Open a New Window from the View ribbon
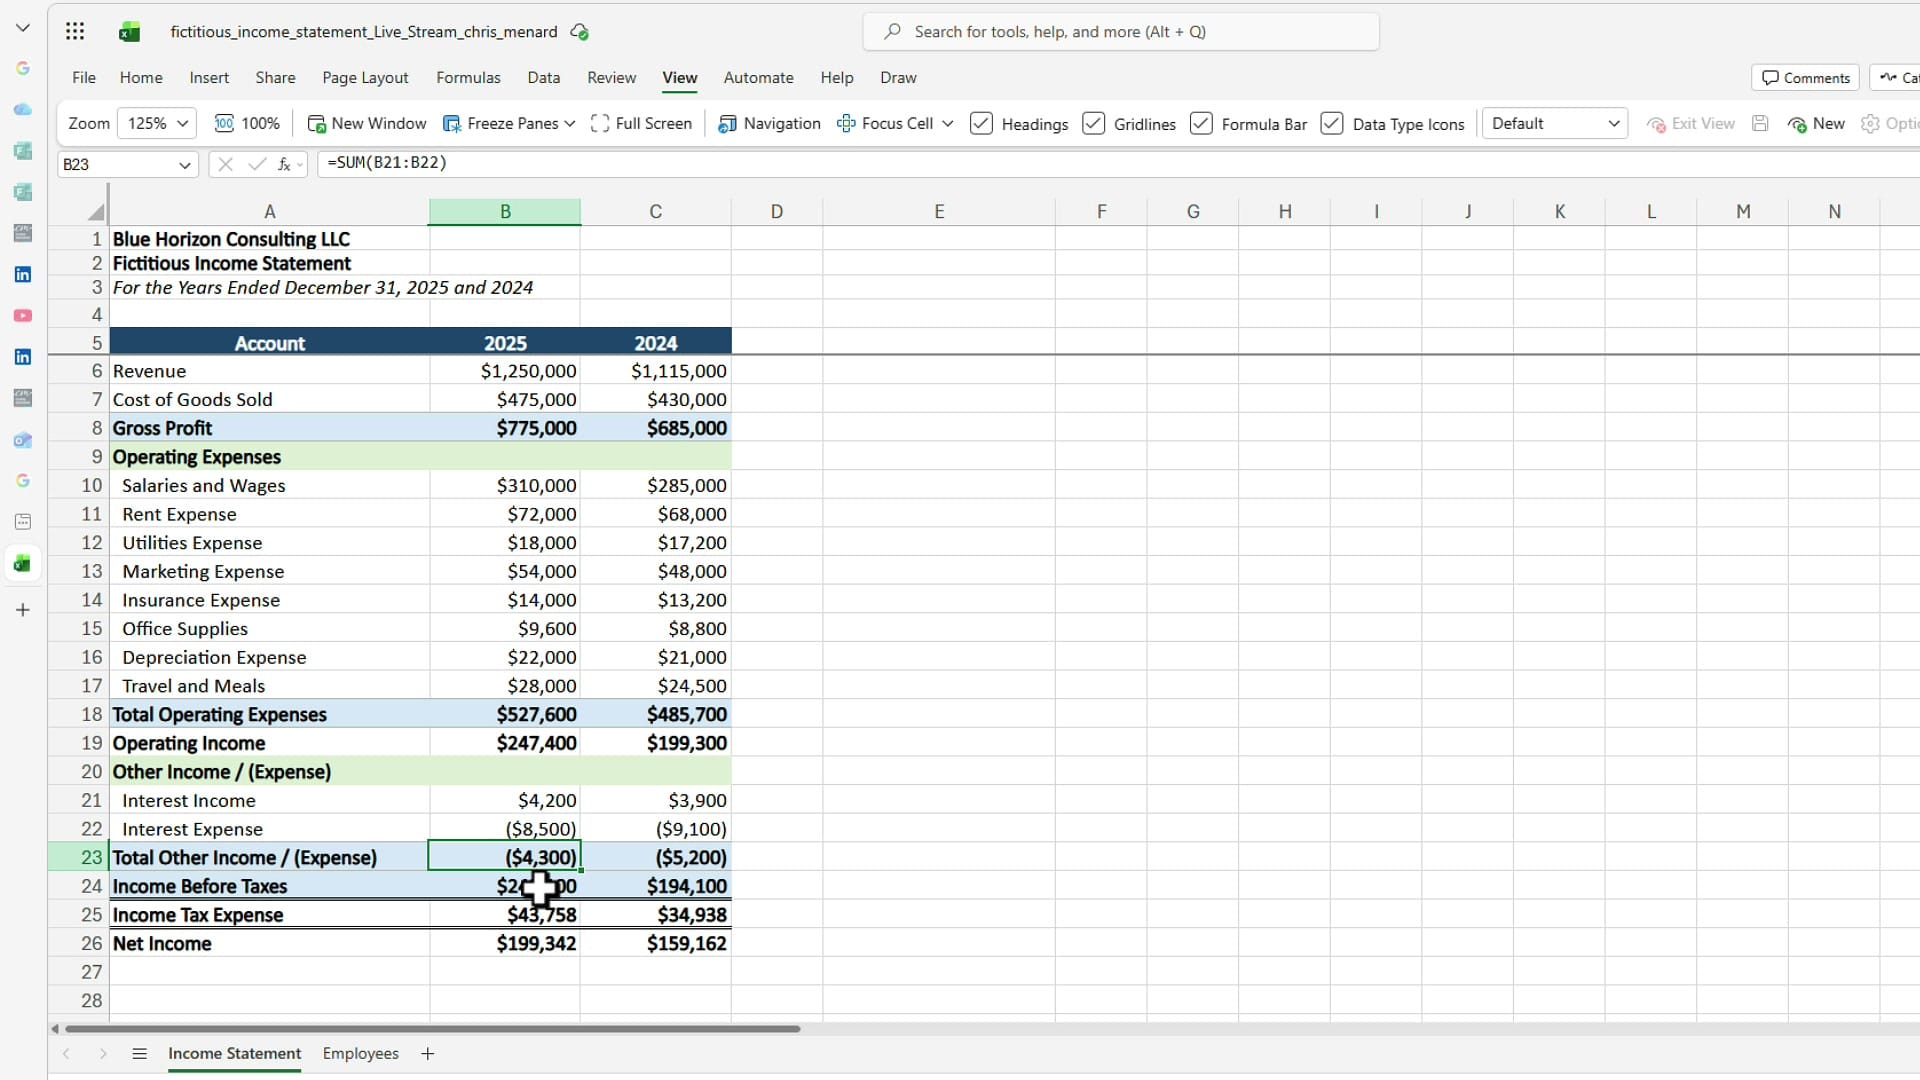This screenshot has width=1920, height=1080. click(366, 123)
